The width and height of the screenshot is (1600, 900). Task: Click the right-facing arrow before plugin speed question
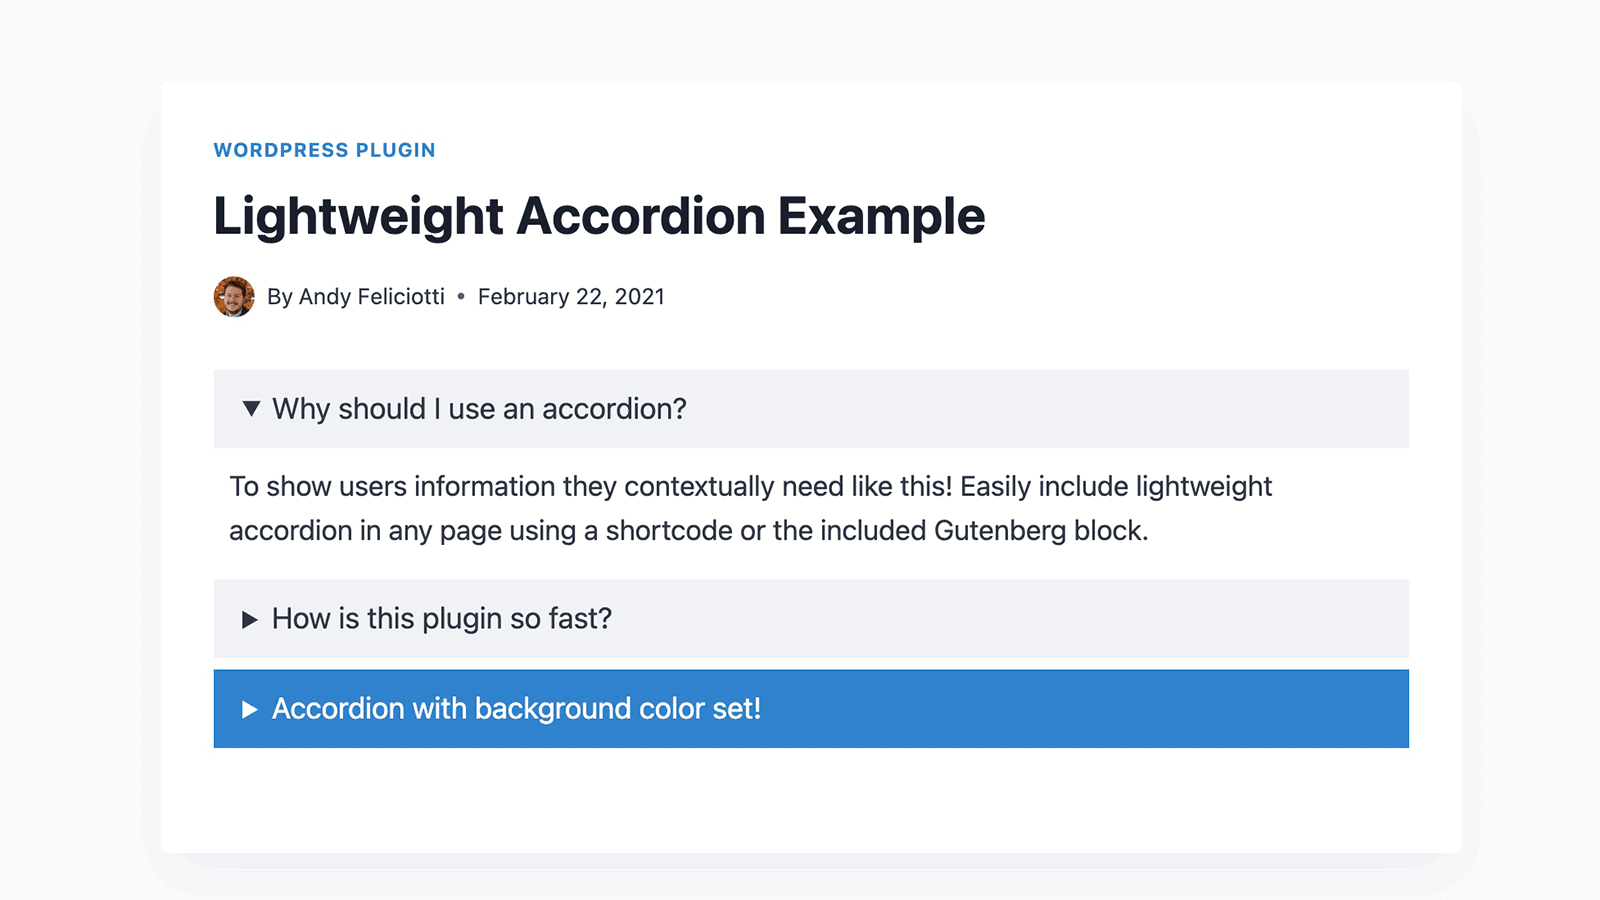tap(250, 619)
